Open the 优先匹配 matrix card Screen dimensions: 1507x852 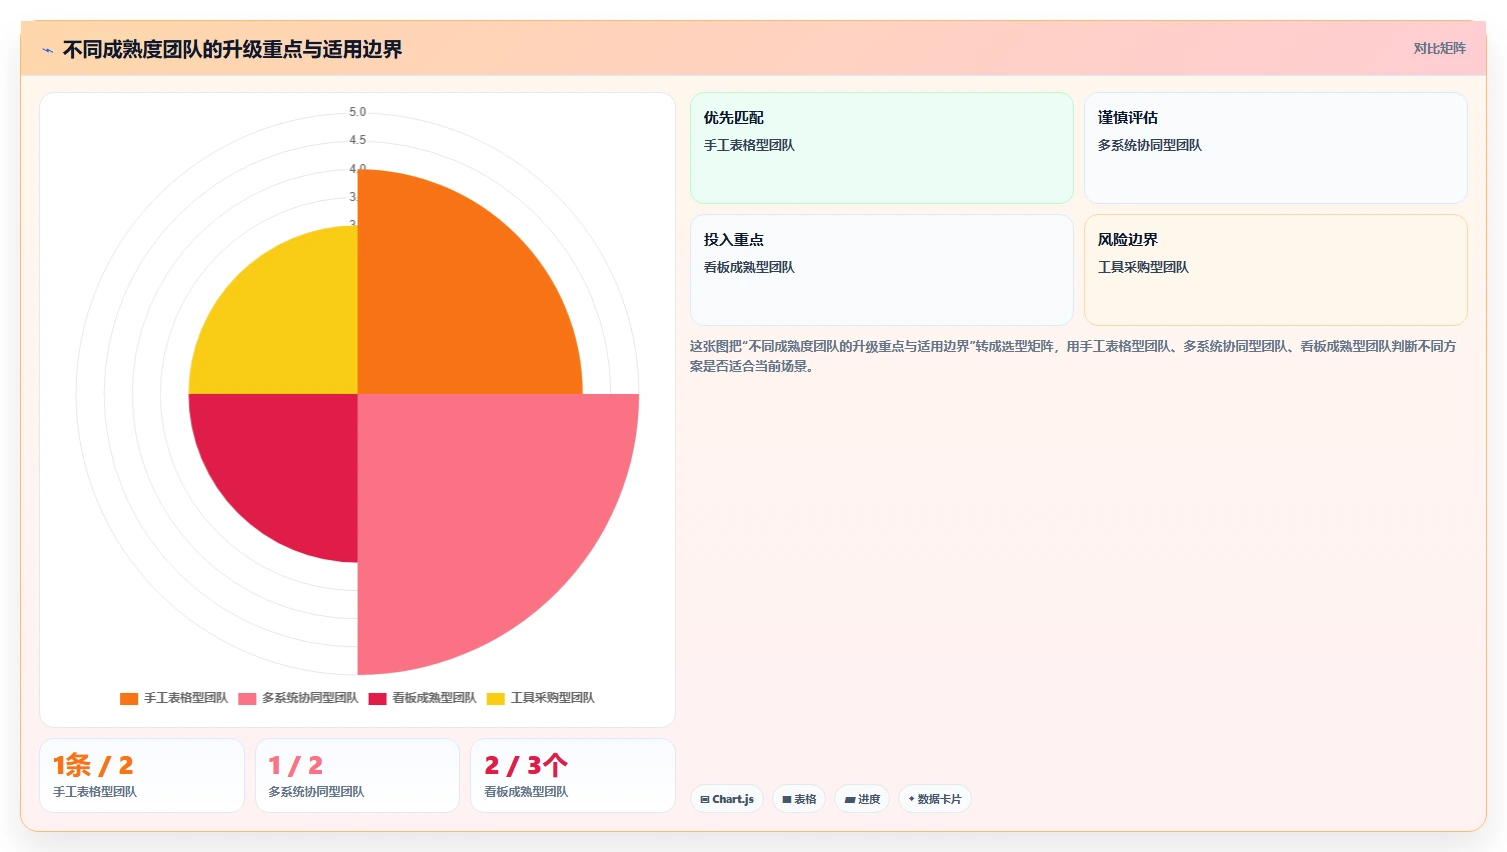881,148
